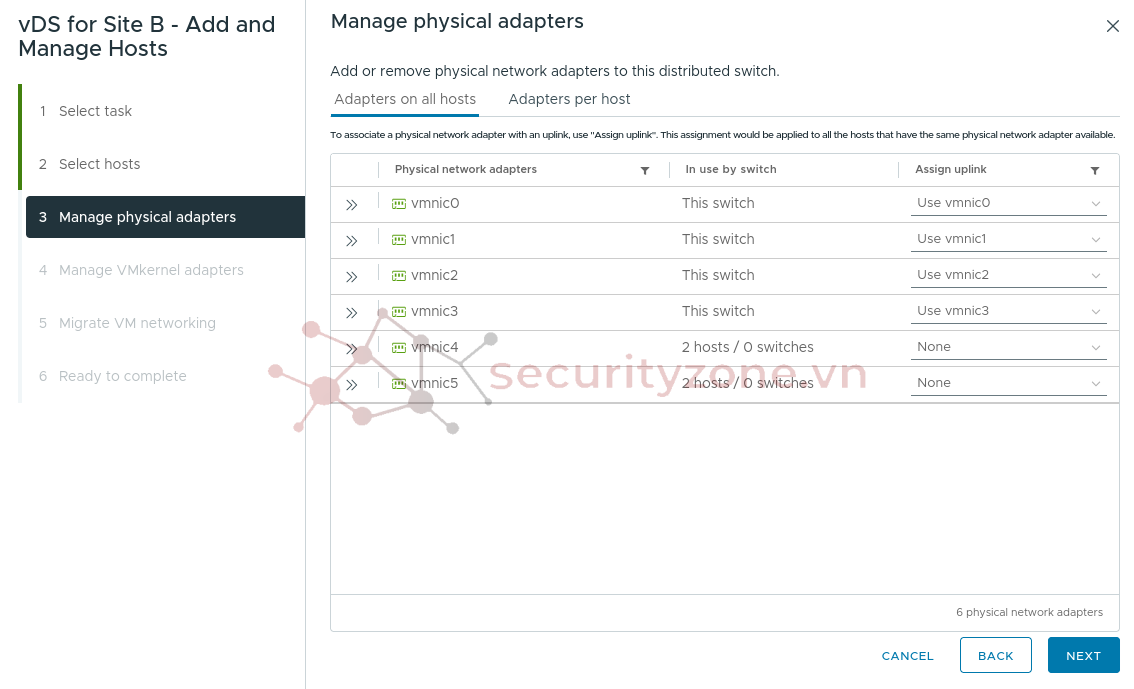
Task: Change the vmnic4 uplink from None
Action: coord(1008,347)
